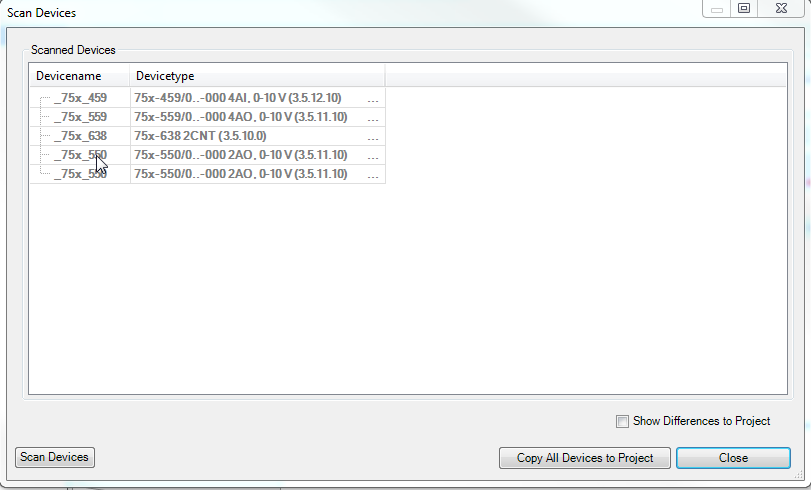Screen dimensions: 811x490
Task: Maximize the Scan Devices window
Action: [744, 8]
